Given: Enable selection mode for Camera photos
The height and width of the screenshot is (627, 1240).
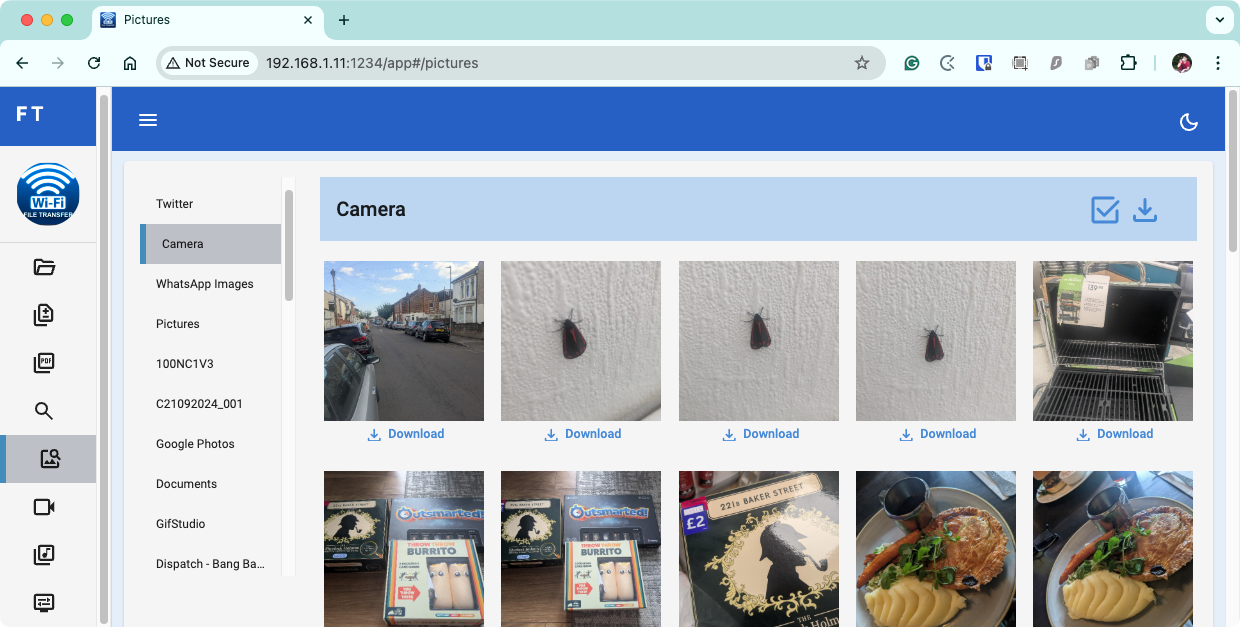Looking at the screenshot, I should (x=1104, y=209).
